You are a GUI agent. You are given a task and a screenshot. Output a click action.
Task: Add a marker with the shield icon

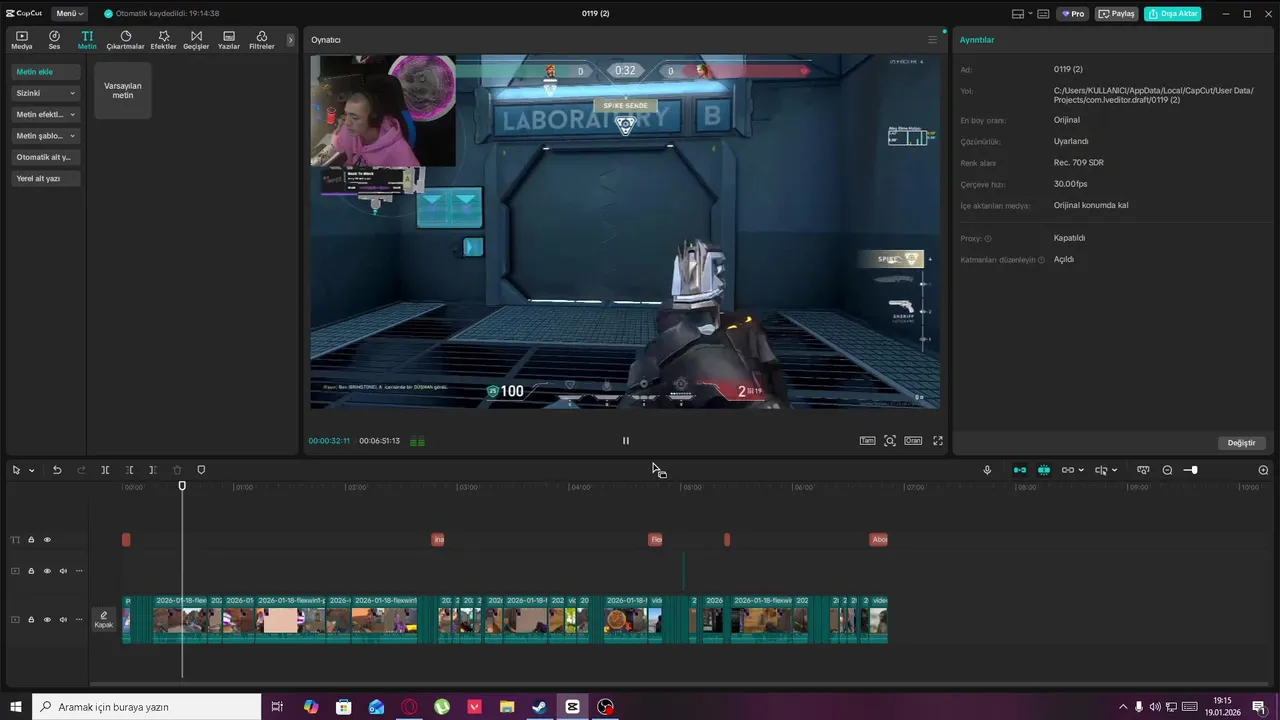[x=201, y=470]
